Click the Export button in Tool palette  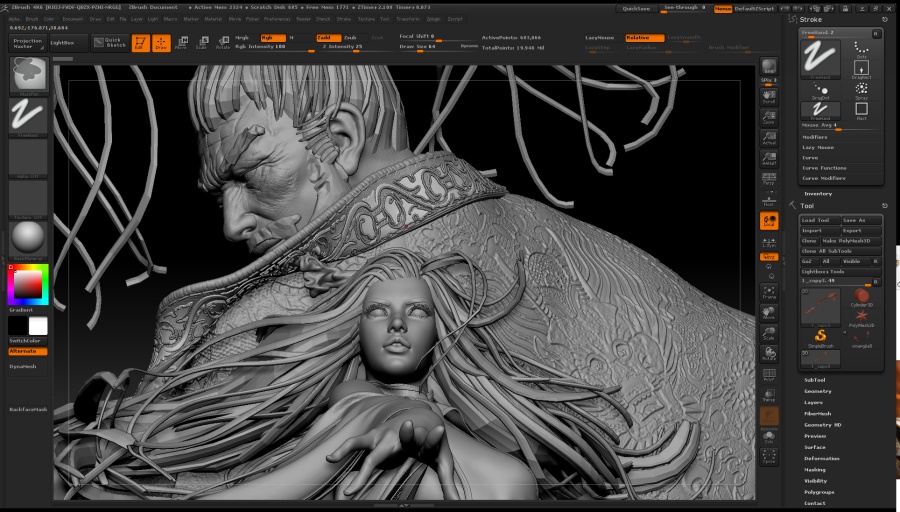click(x=861, y=231)
